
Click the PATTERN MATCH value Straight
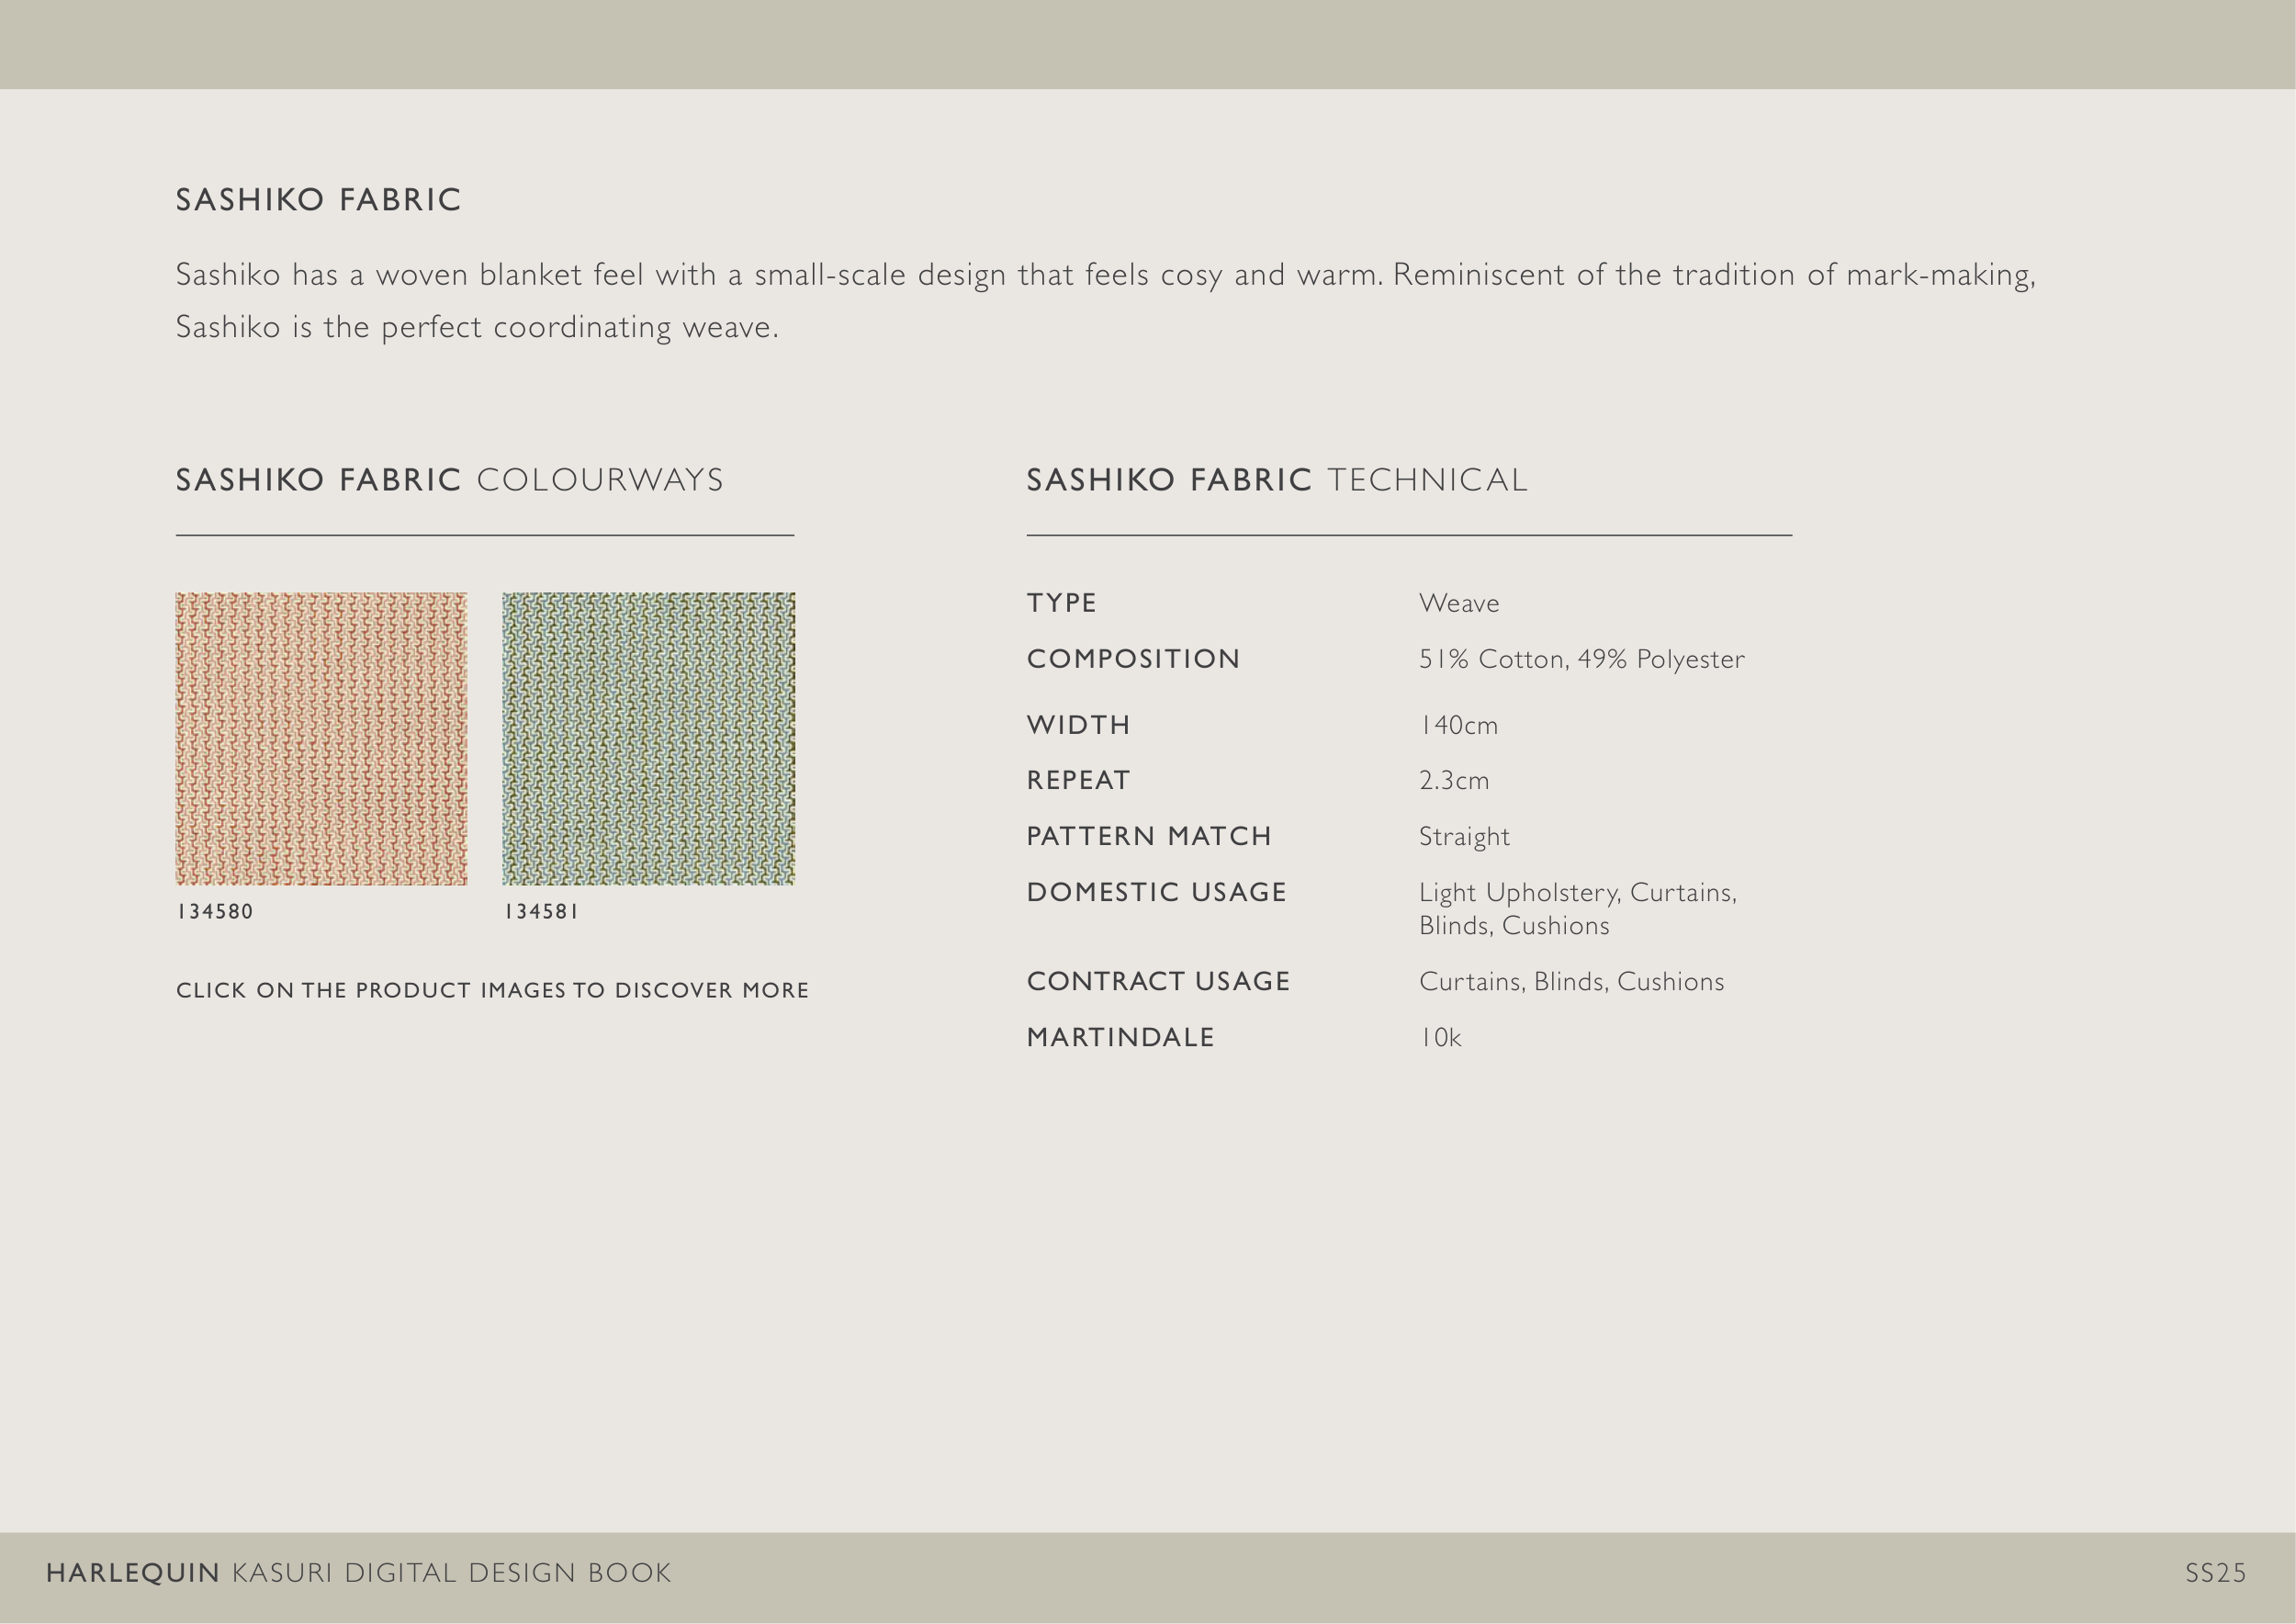[x=1463, y=836]
